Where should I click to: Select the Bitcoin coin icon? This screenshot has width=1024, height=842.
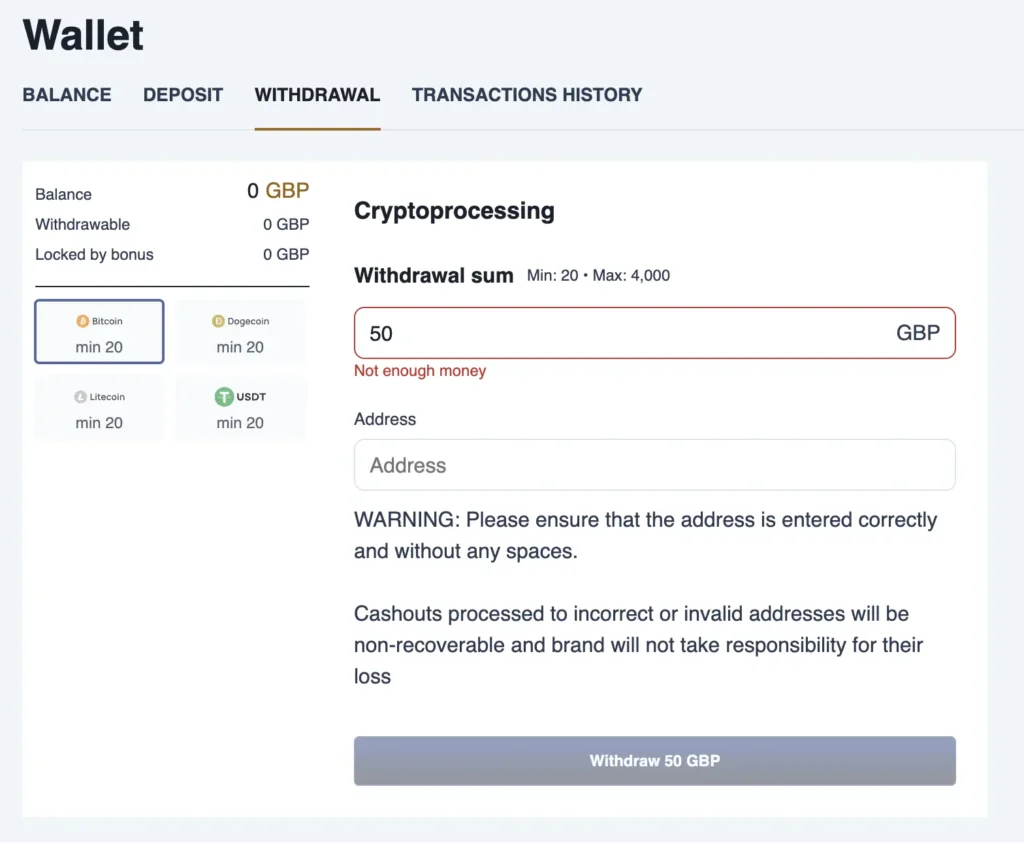(83, 322)
